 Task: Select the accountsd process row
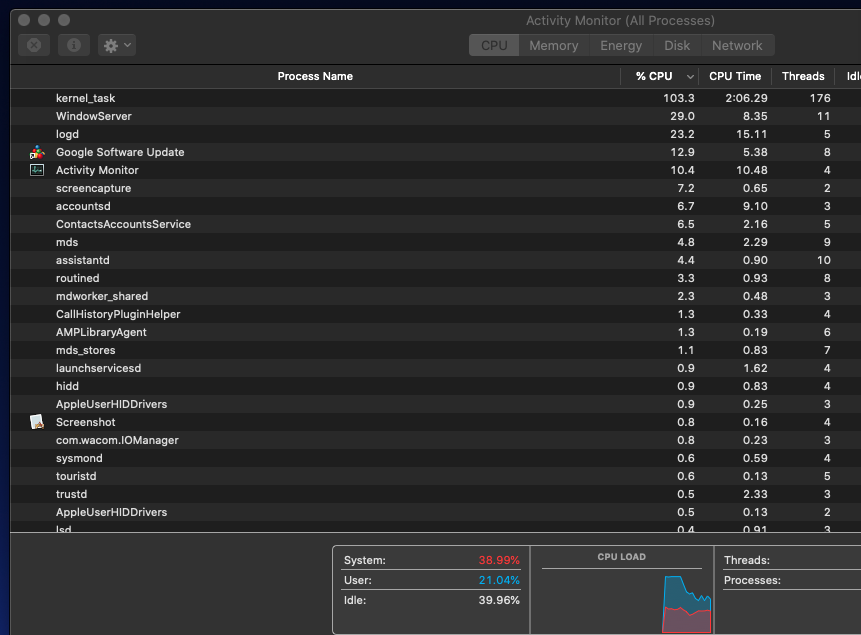coord(435,206)
